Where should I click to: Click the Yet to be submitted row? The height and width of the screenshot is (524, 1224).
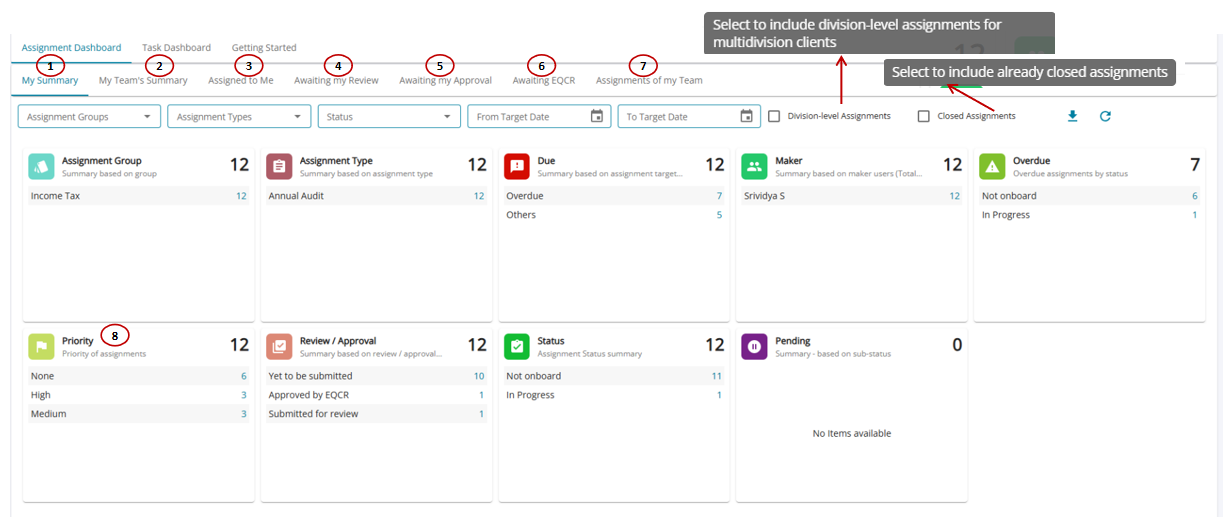click(310, 376)
